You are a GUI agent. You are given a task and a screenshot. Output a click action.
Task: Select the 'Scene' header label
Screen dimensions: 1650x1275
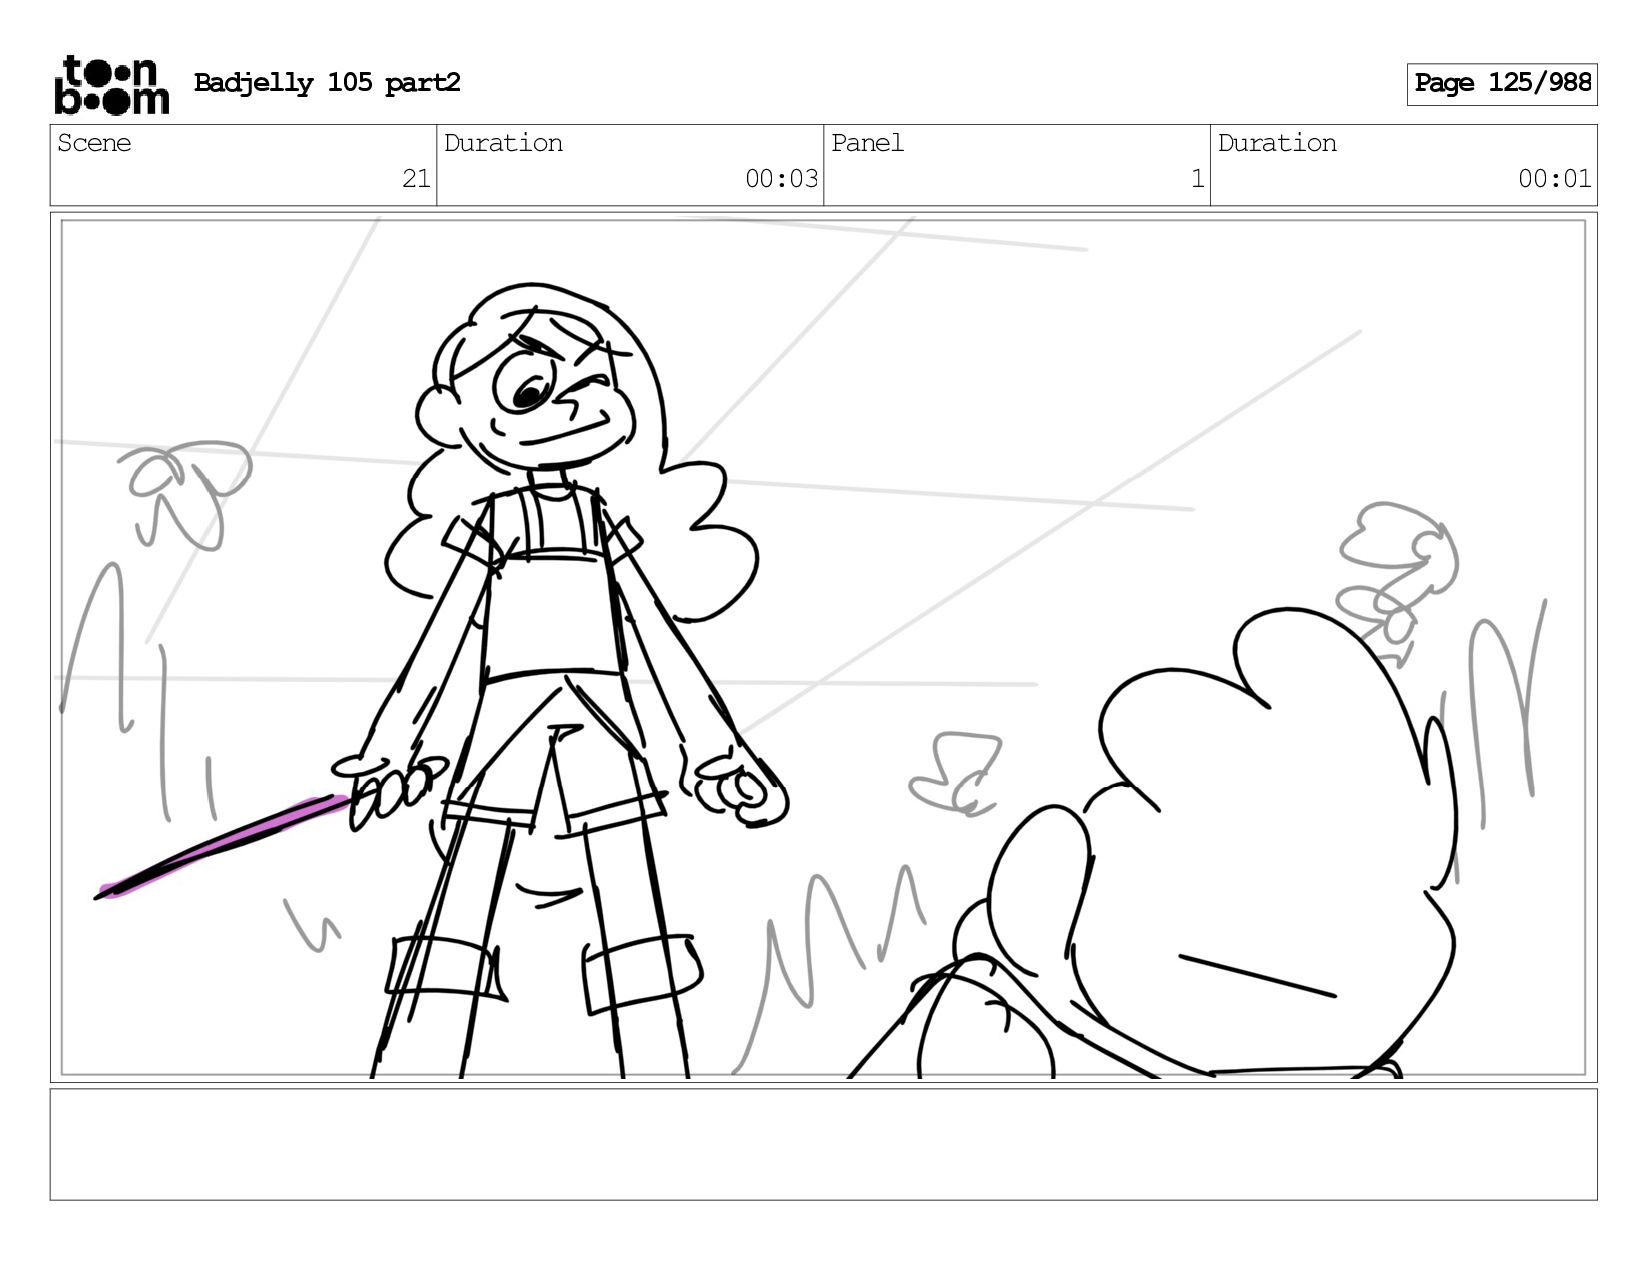pyautogui.click(x=94, y=143)
